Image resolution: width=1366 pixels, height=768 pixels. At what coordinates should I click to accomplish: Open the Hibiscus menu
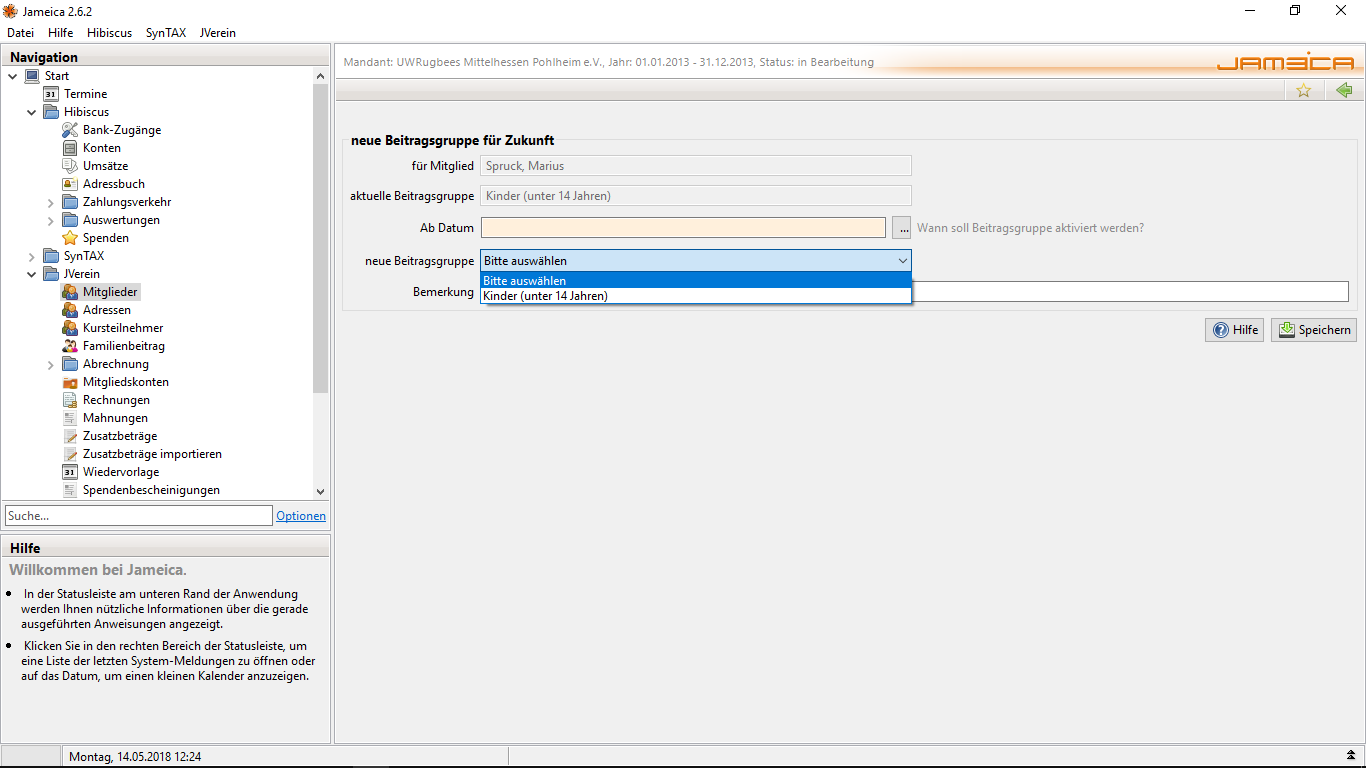[109, 33]
